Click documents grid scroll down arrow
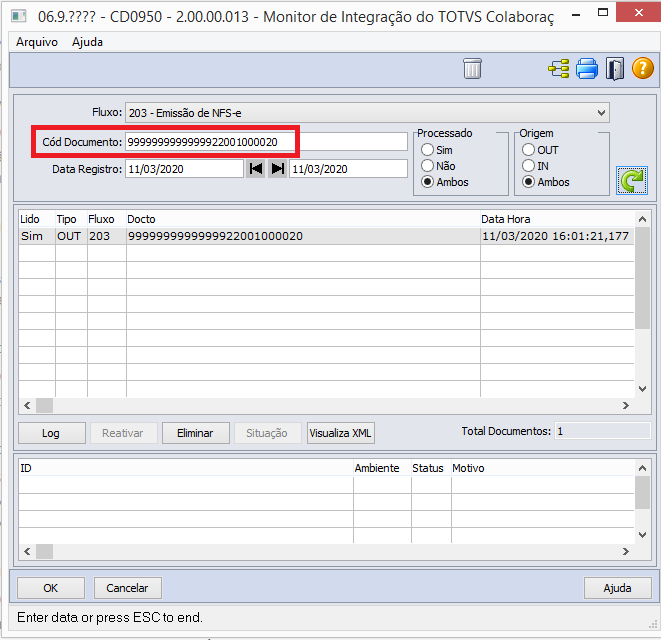 coord(642,389)
